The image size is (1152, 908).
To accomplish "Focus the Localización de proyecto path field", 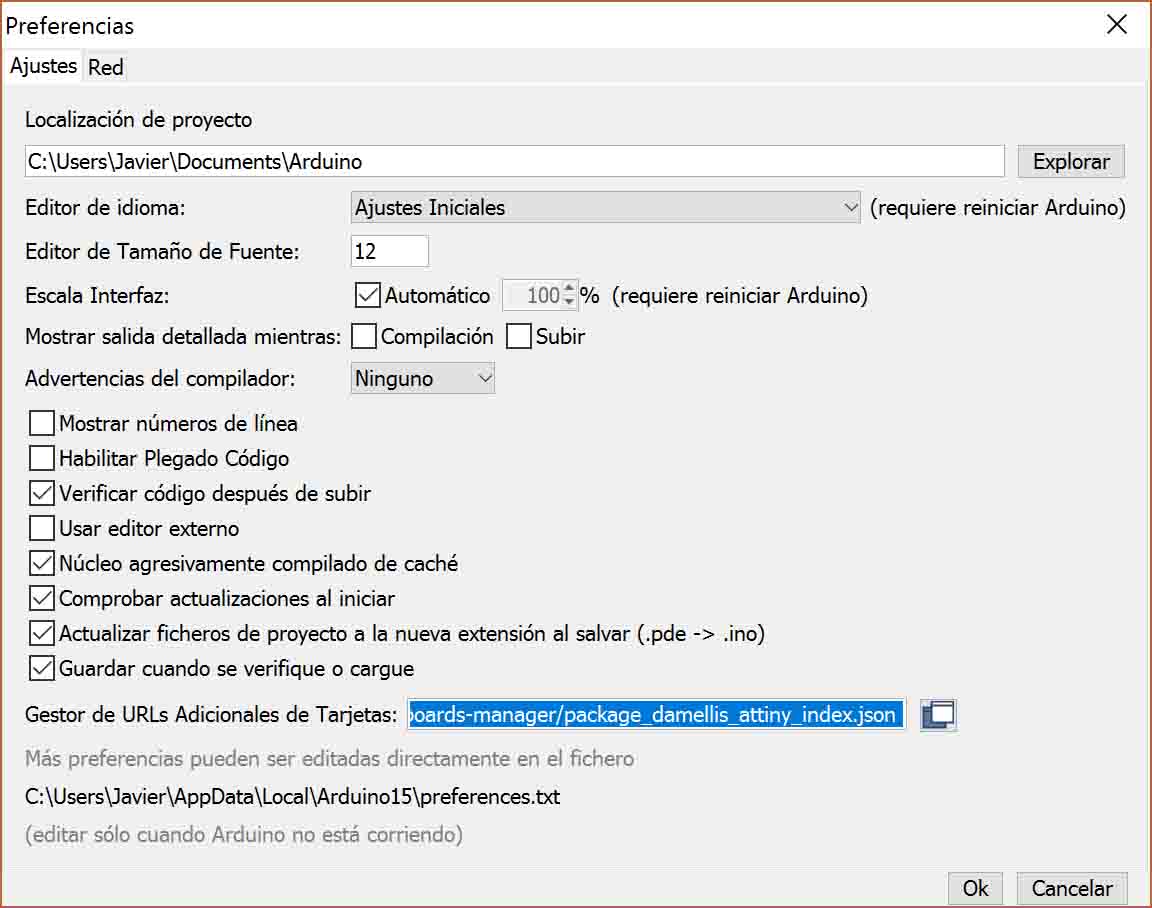I will [514, 162].
